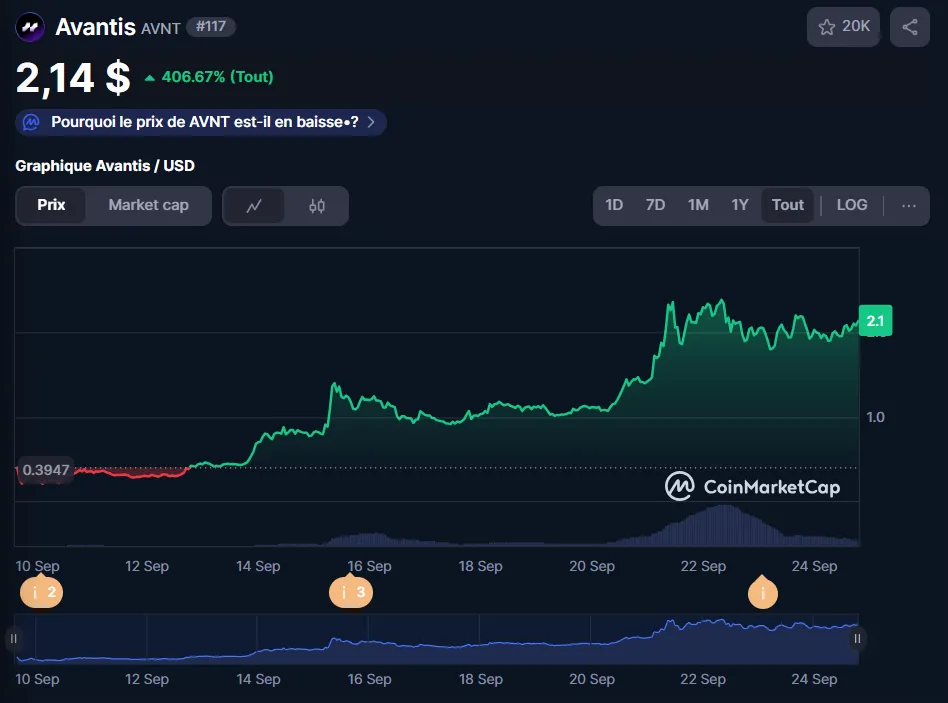Screen dimensions: 948x703
Task: Click the Avantis logo icon
Action: [x=30, y=27]
